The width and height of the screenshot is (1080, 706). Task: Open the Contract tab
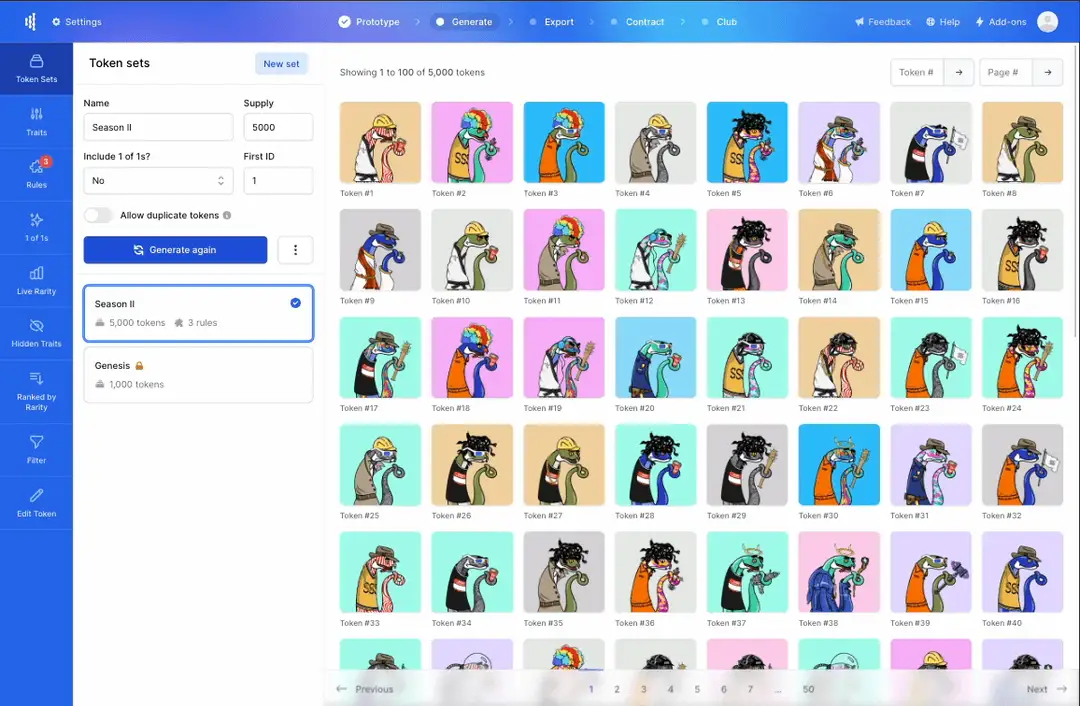645,21
